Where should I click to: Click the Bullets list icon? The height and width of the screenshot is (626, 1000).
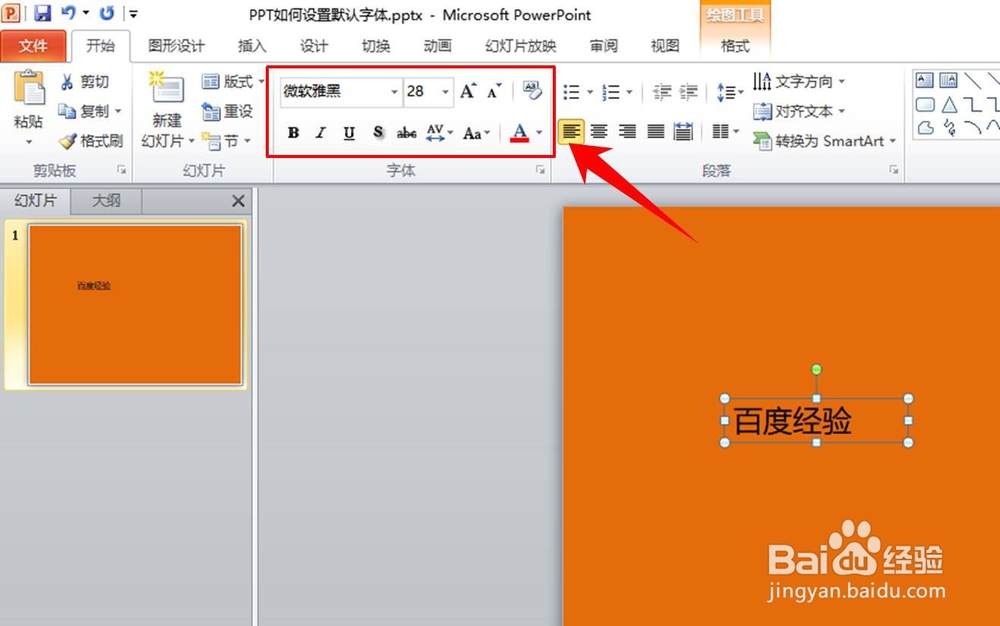(x=572, y=92)
